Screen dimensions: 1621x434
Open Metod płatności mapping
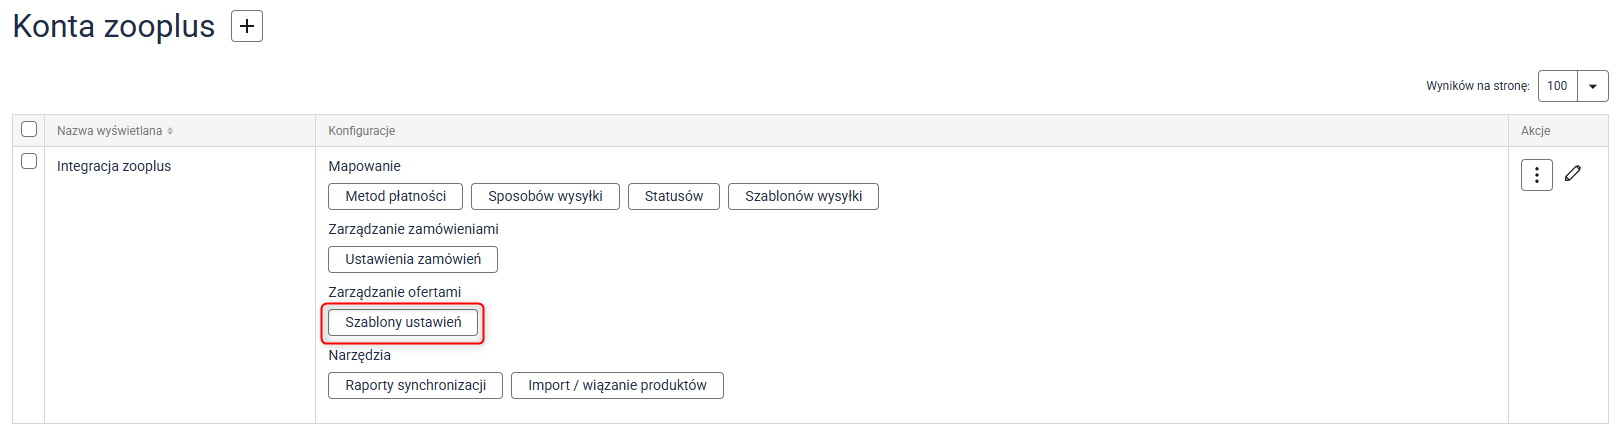pyautogui.click(x=395, y=196)
